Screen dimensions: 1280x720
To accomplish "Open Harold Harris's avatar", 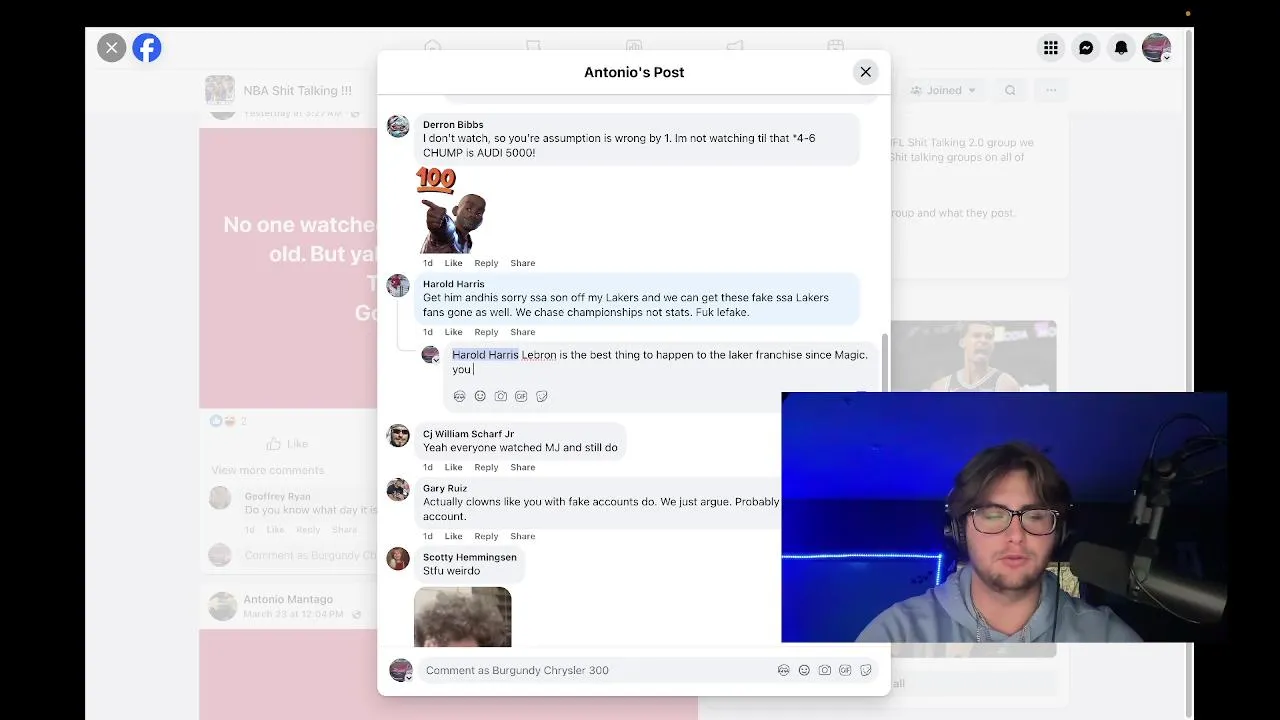I will point(398,285).
